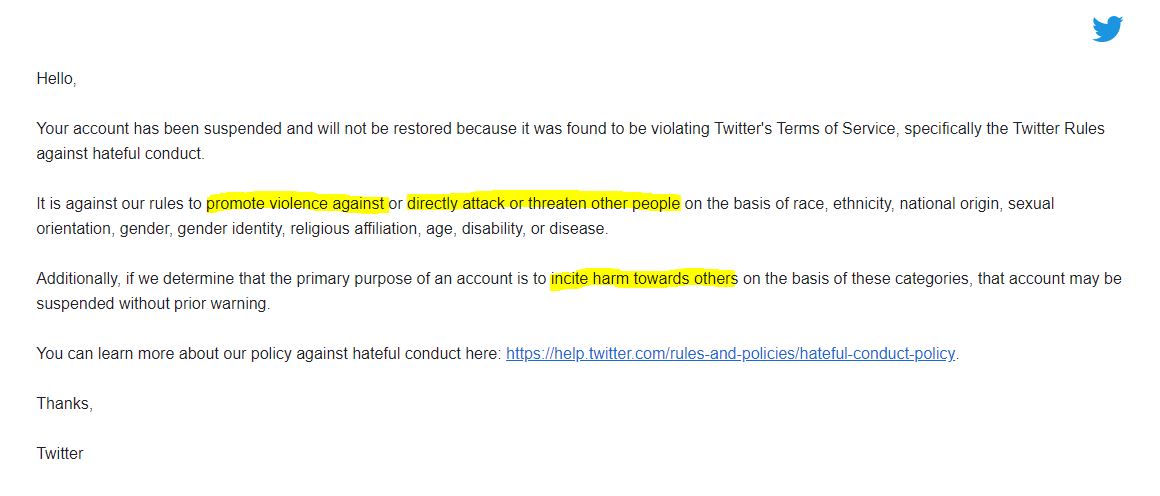Click the highlighted phrase 'promote violence against'
The height and width of the screenshot is (496, 1160).
pyautogui.click(x=297, y=203)
